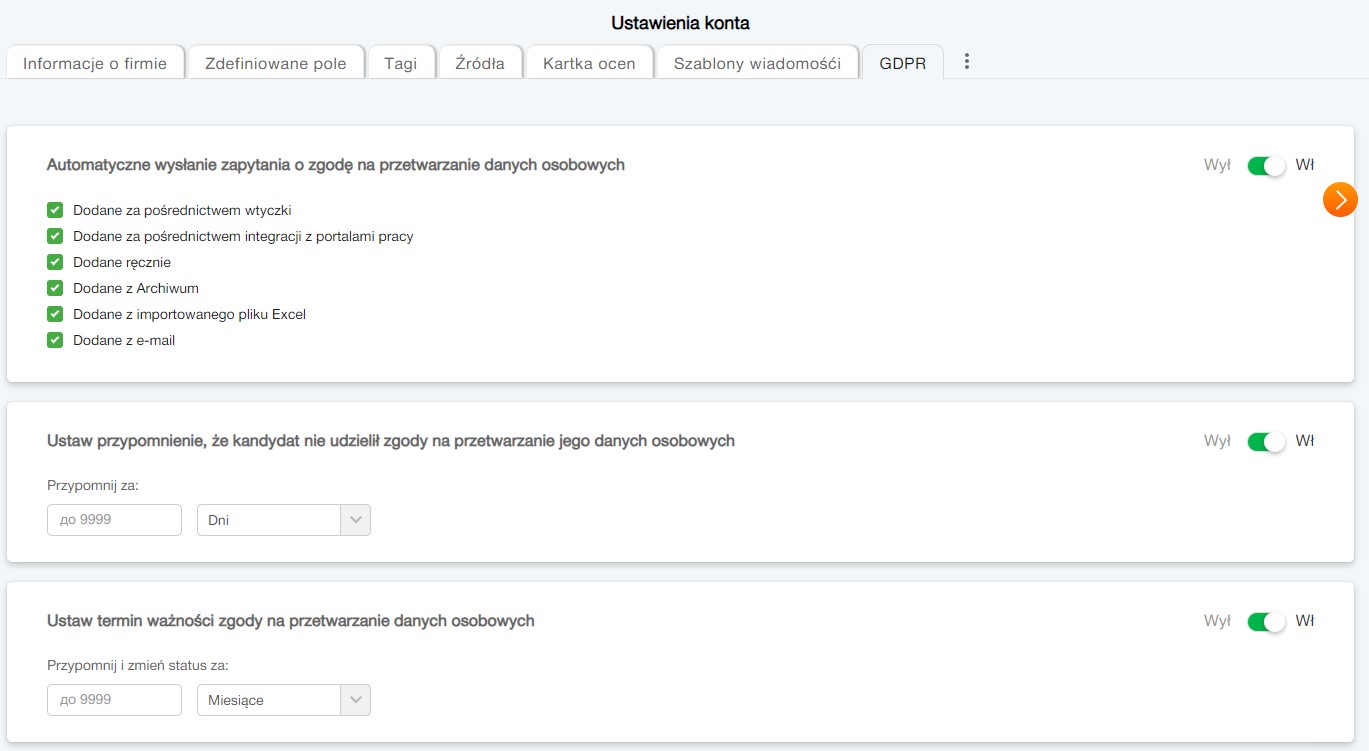Toggle 'Dodane z e-mail' checkbox

coord(55,341)
